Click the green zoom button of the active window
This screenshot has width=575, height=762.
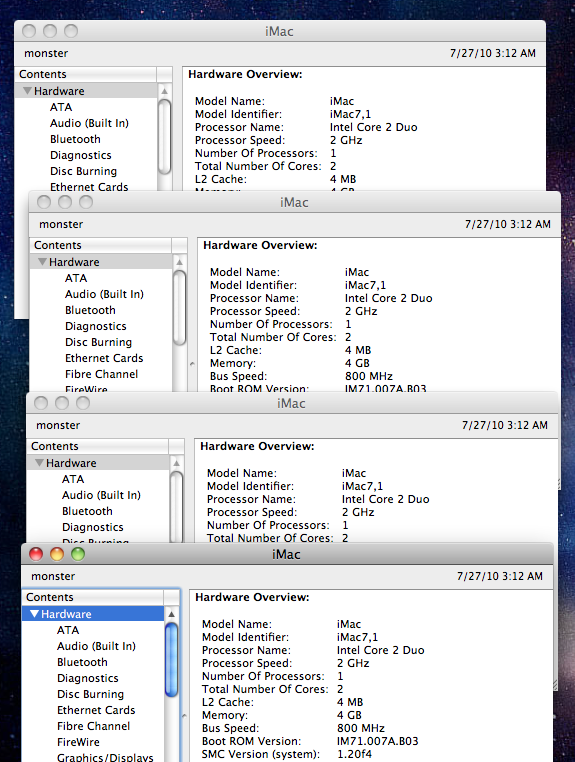click(x=78, y=554)
